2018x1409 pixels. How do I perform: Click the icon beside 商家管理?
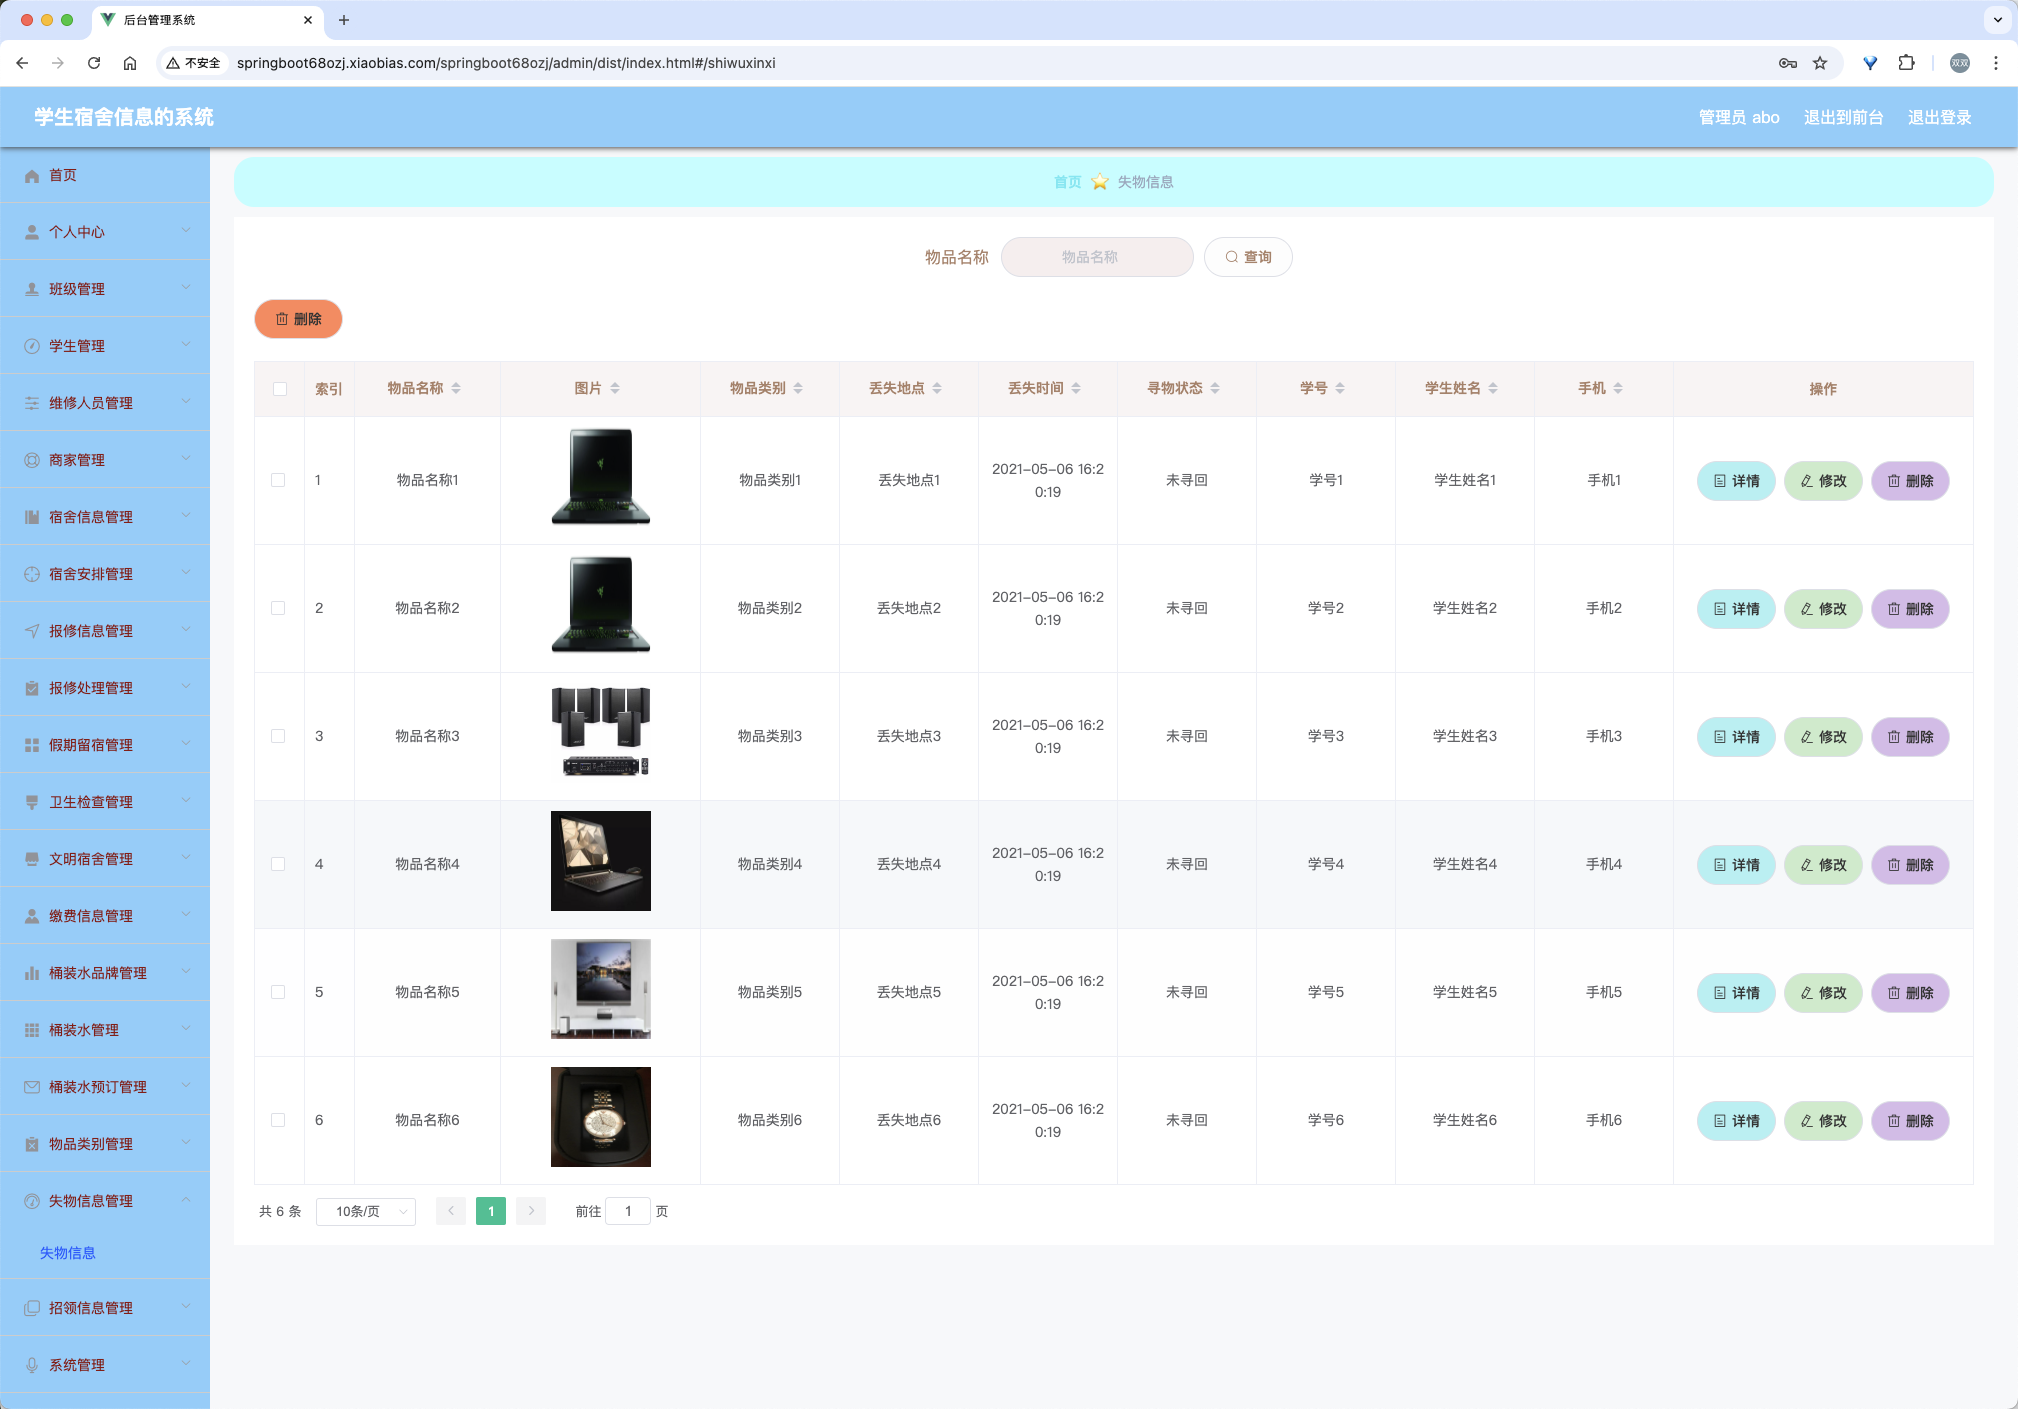(32, 460)
